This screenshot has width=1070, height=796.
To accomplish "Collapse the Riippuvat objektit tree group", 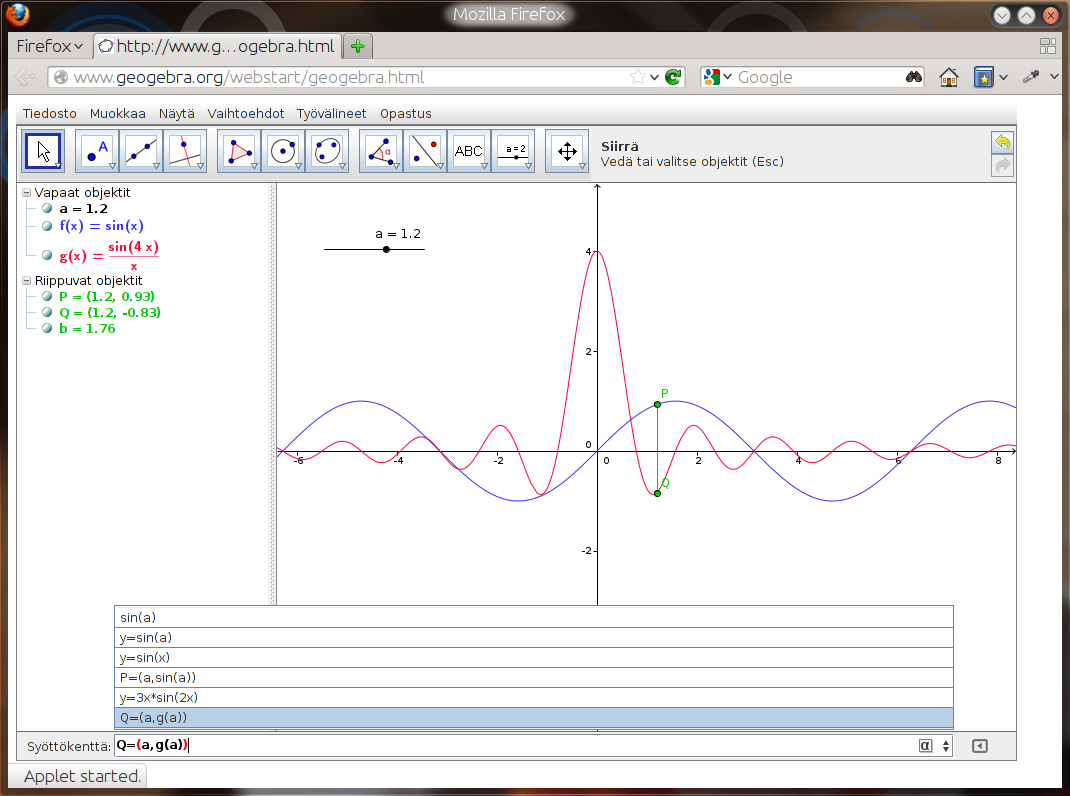I will pos(27,281).
